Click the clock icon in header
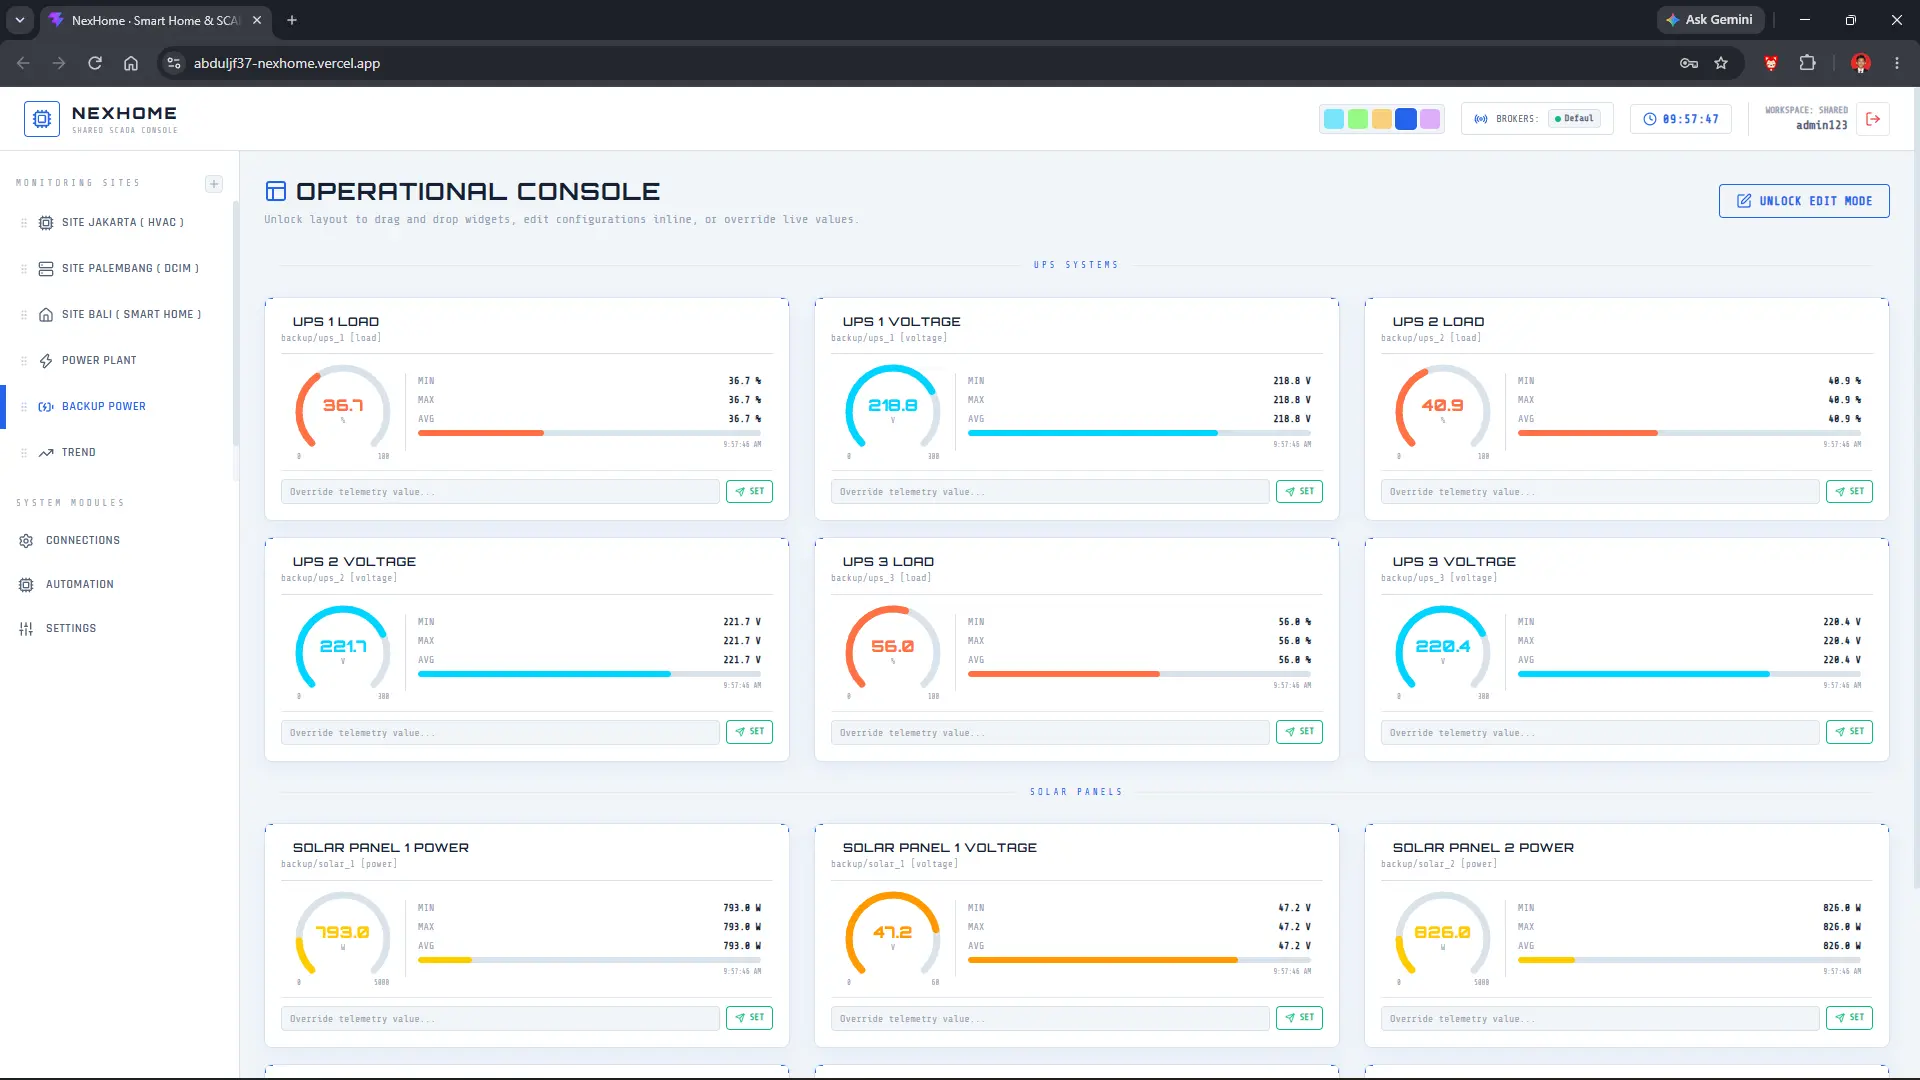The height and width of the screenshot is (1080, 1920). coord(1650,119)
